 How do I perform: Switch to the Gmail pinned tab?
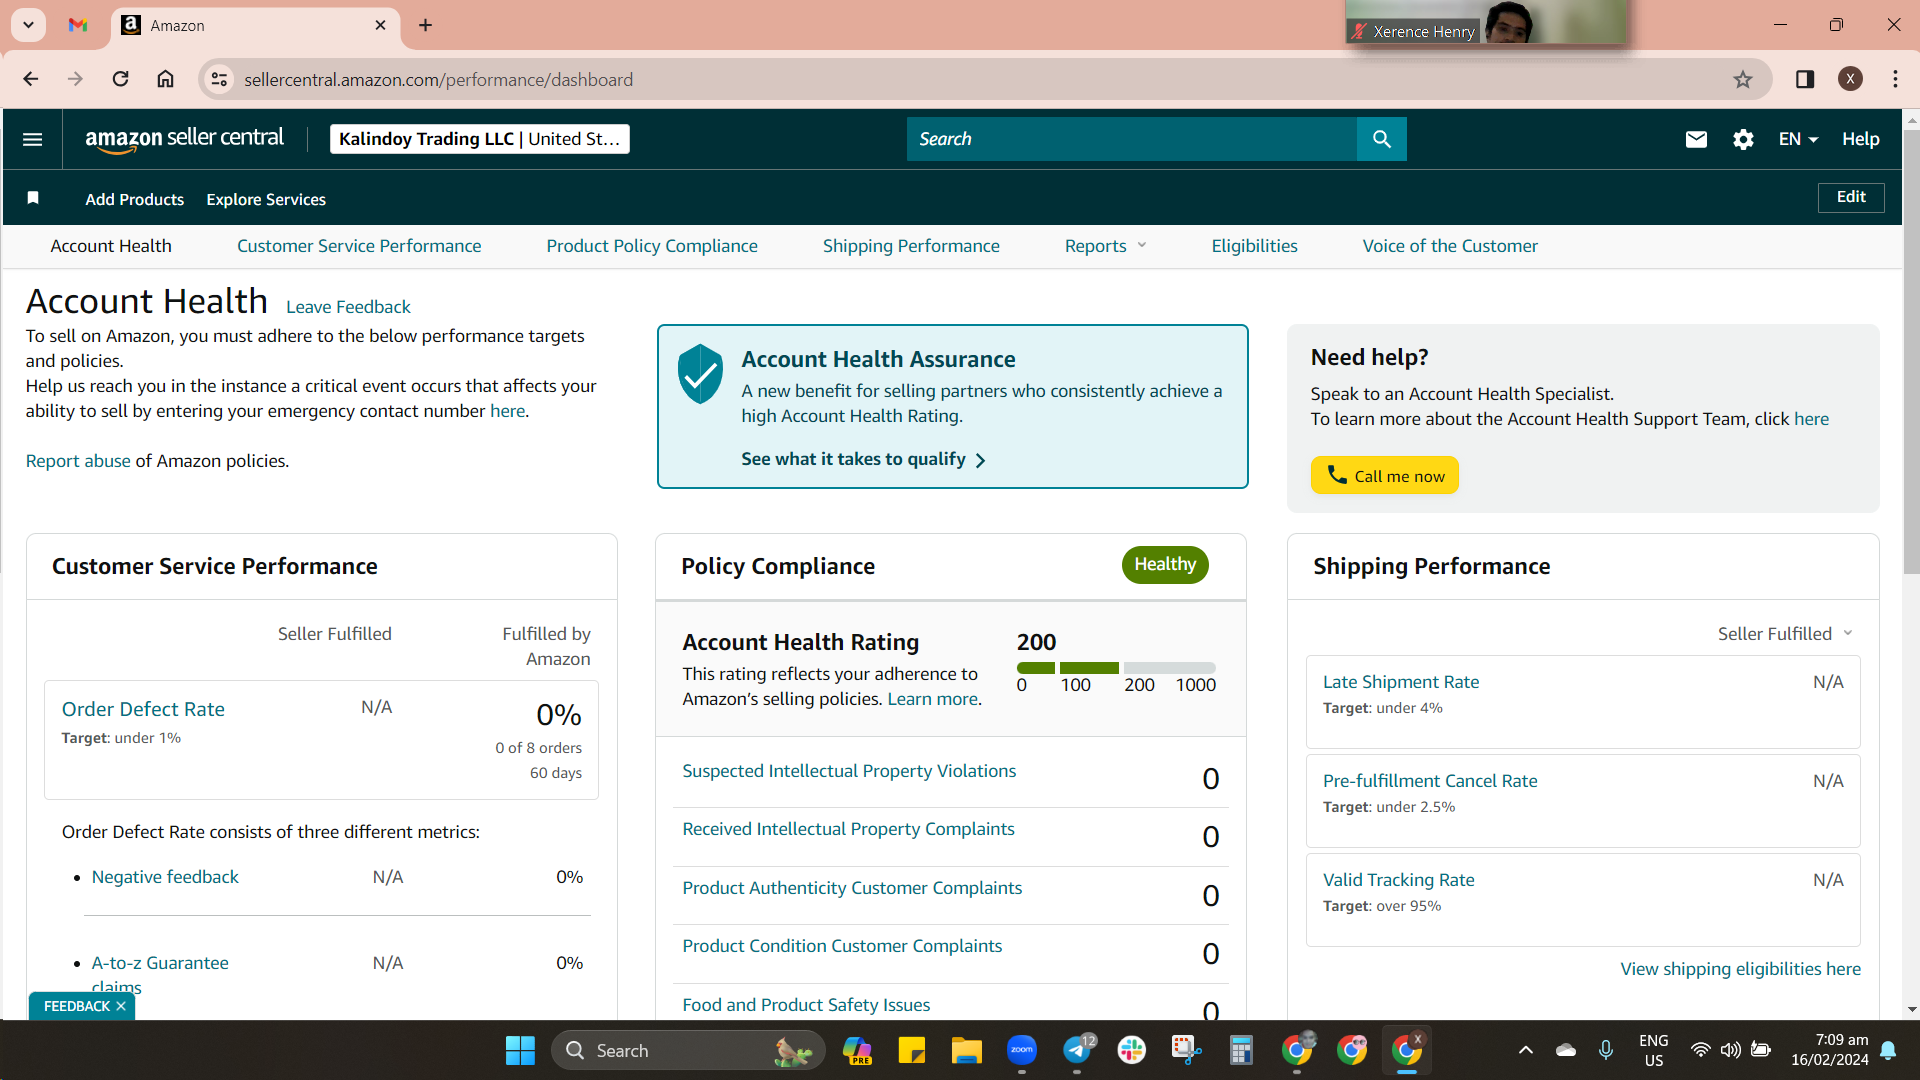78,25
